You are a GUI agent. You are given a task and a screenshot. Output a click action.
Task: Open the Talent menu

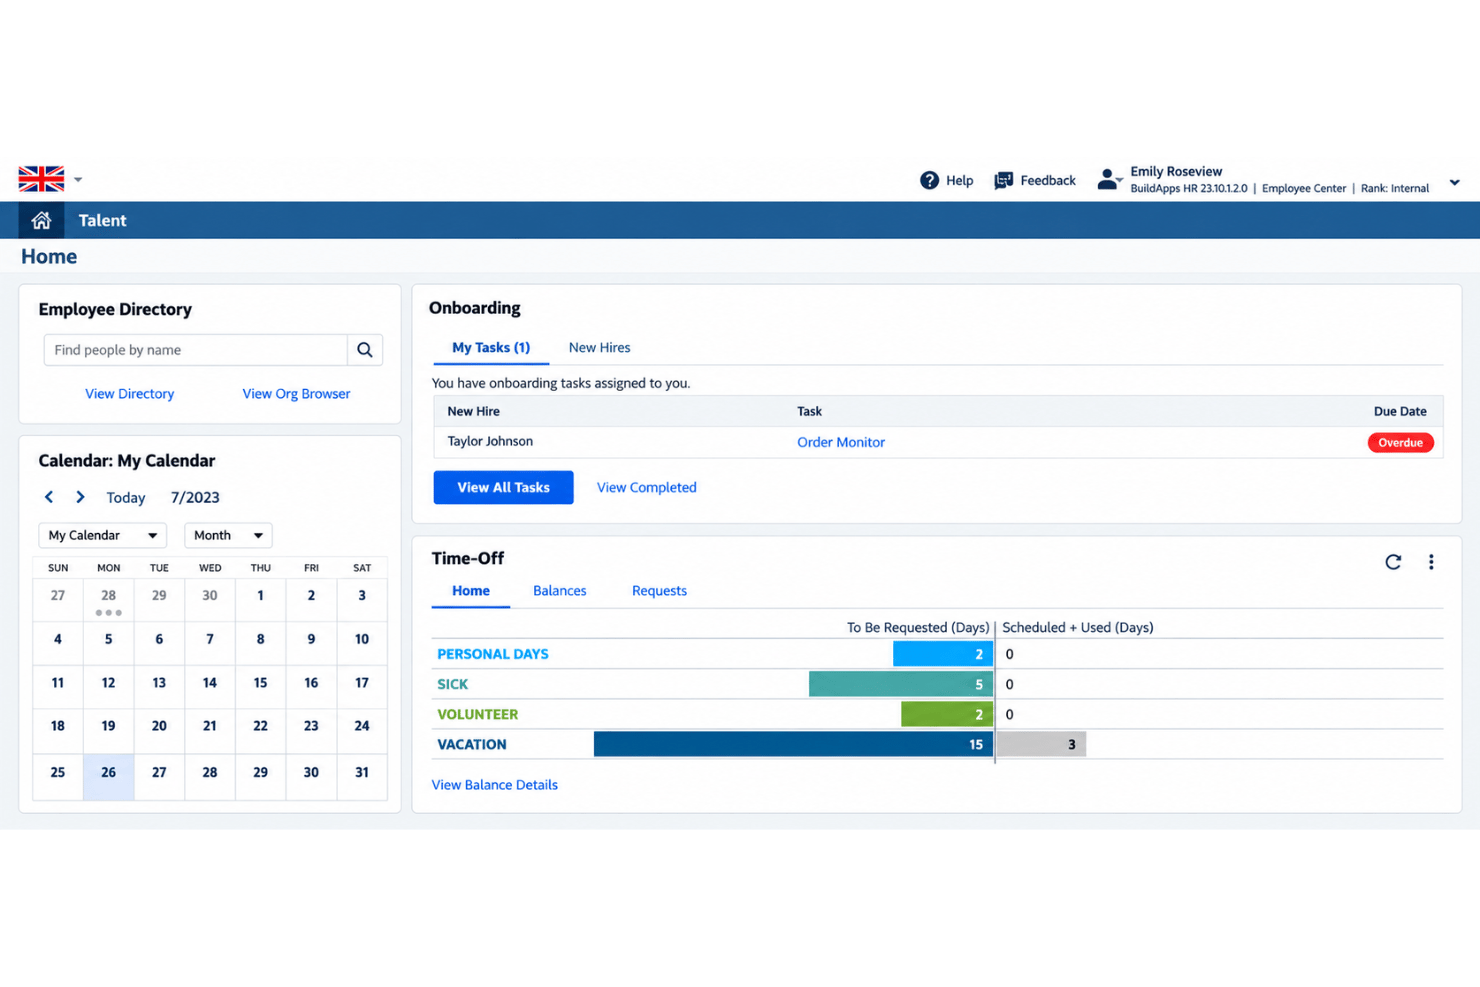[x=102, y=220]
